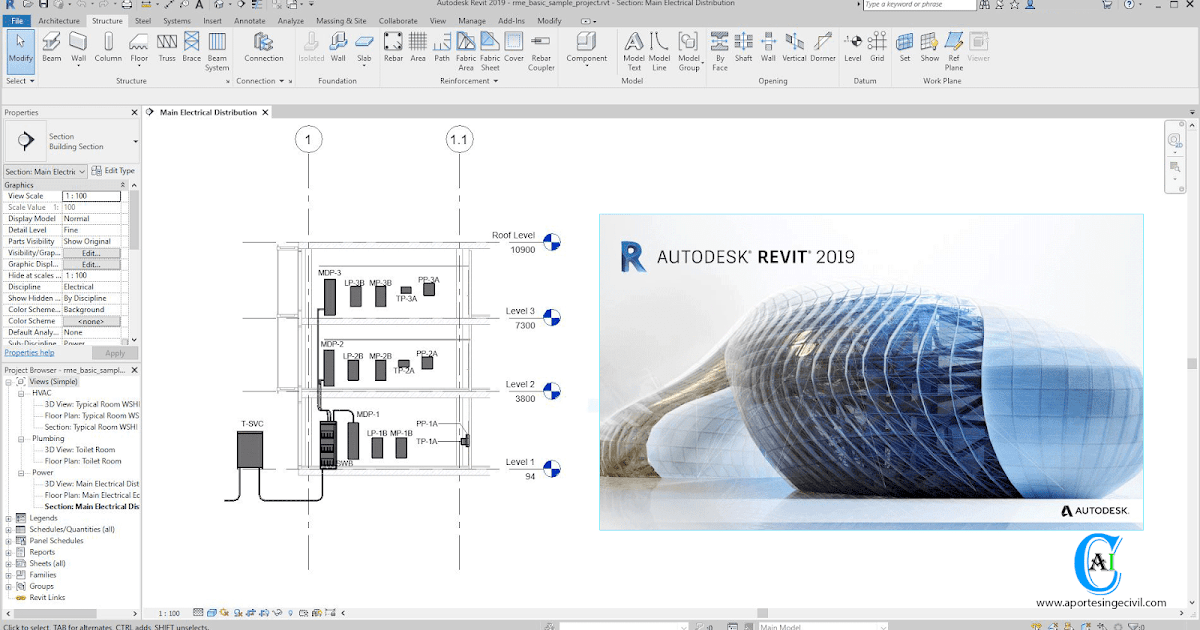Select the Brace tool

[x=191, y=48]
